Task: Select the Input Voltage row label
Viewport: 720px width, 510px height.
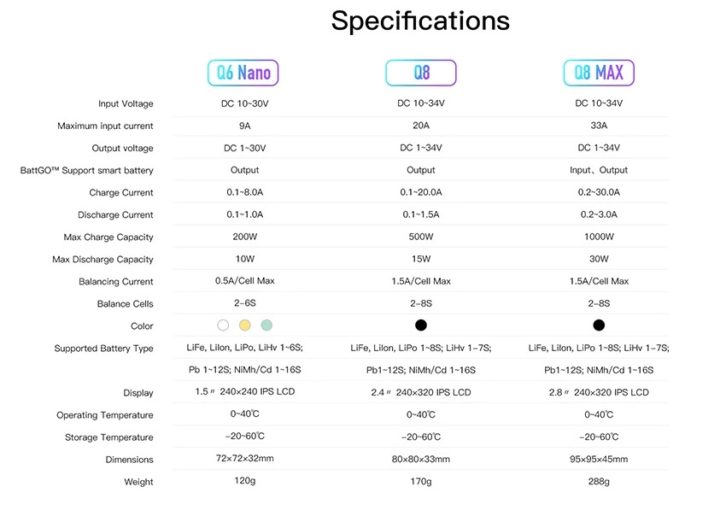Action: coord(126,104)
